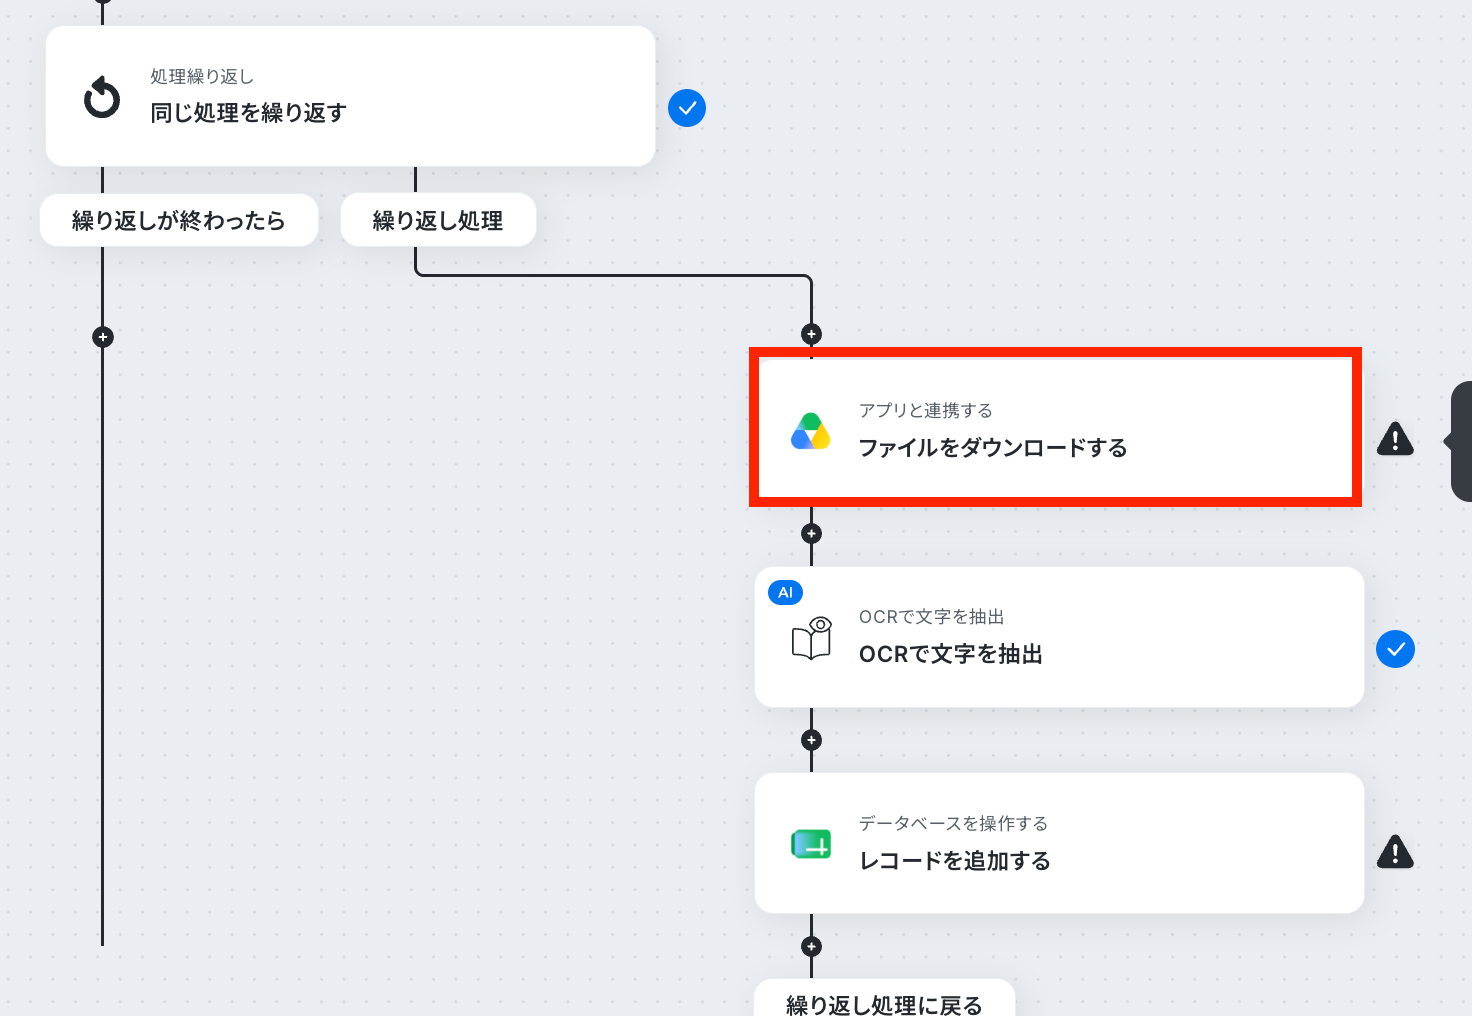Viewport: 1472px width, 1016px height.
Task: Click the warning triangle beside ファイルをダウンロードする
Action: pyautogui.click(x=1395, y=438)
